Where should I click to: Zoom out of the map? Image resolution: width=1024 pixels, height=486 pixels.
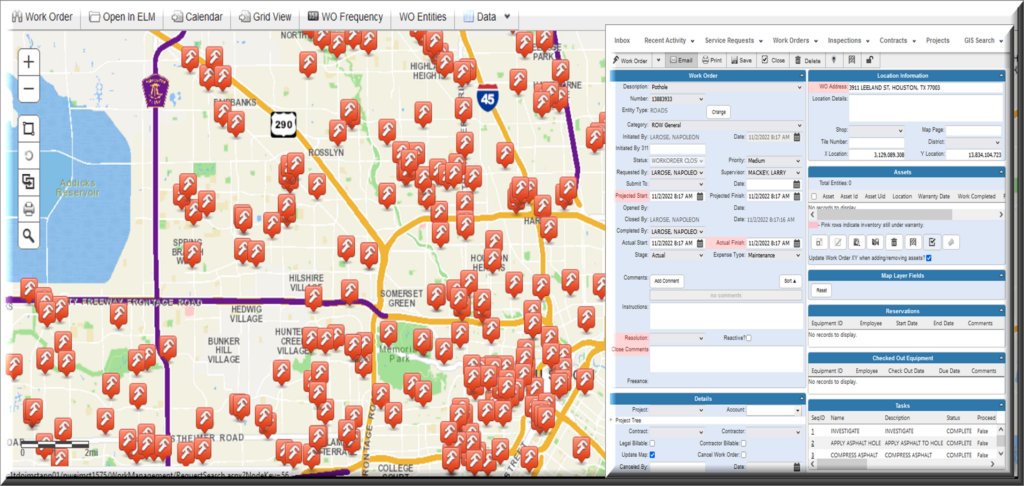(x=29, y=89)
